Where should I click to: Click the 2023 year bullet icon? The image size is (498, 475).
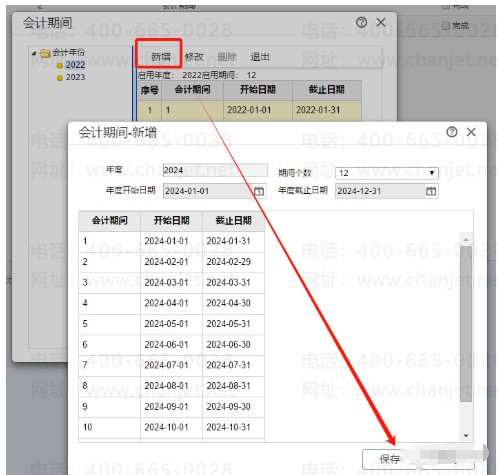pyautogui.click(x=60, y=78)
